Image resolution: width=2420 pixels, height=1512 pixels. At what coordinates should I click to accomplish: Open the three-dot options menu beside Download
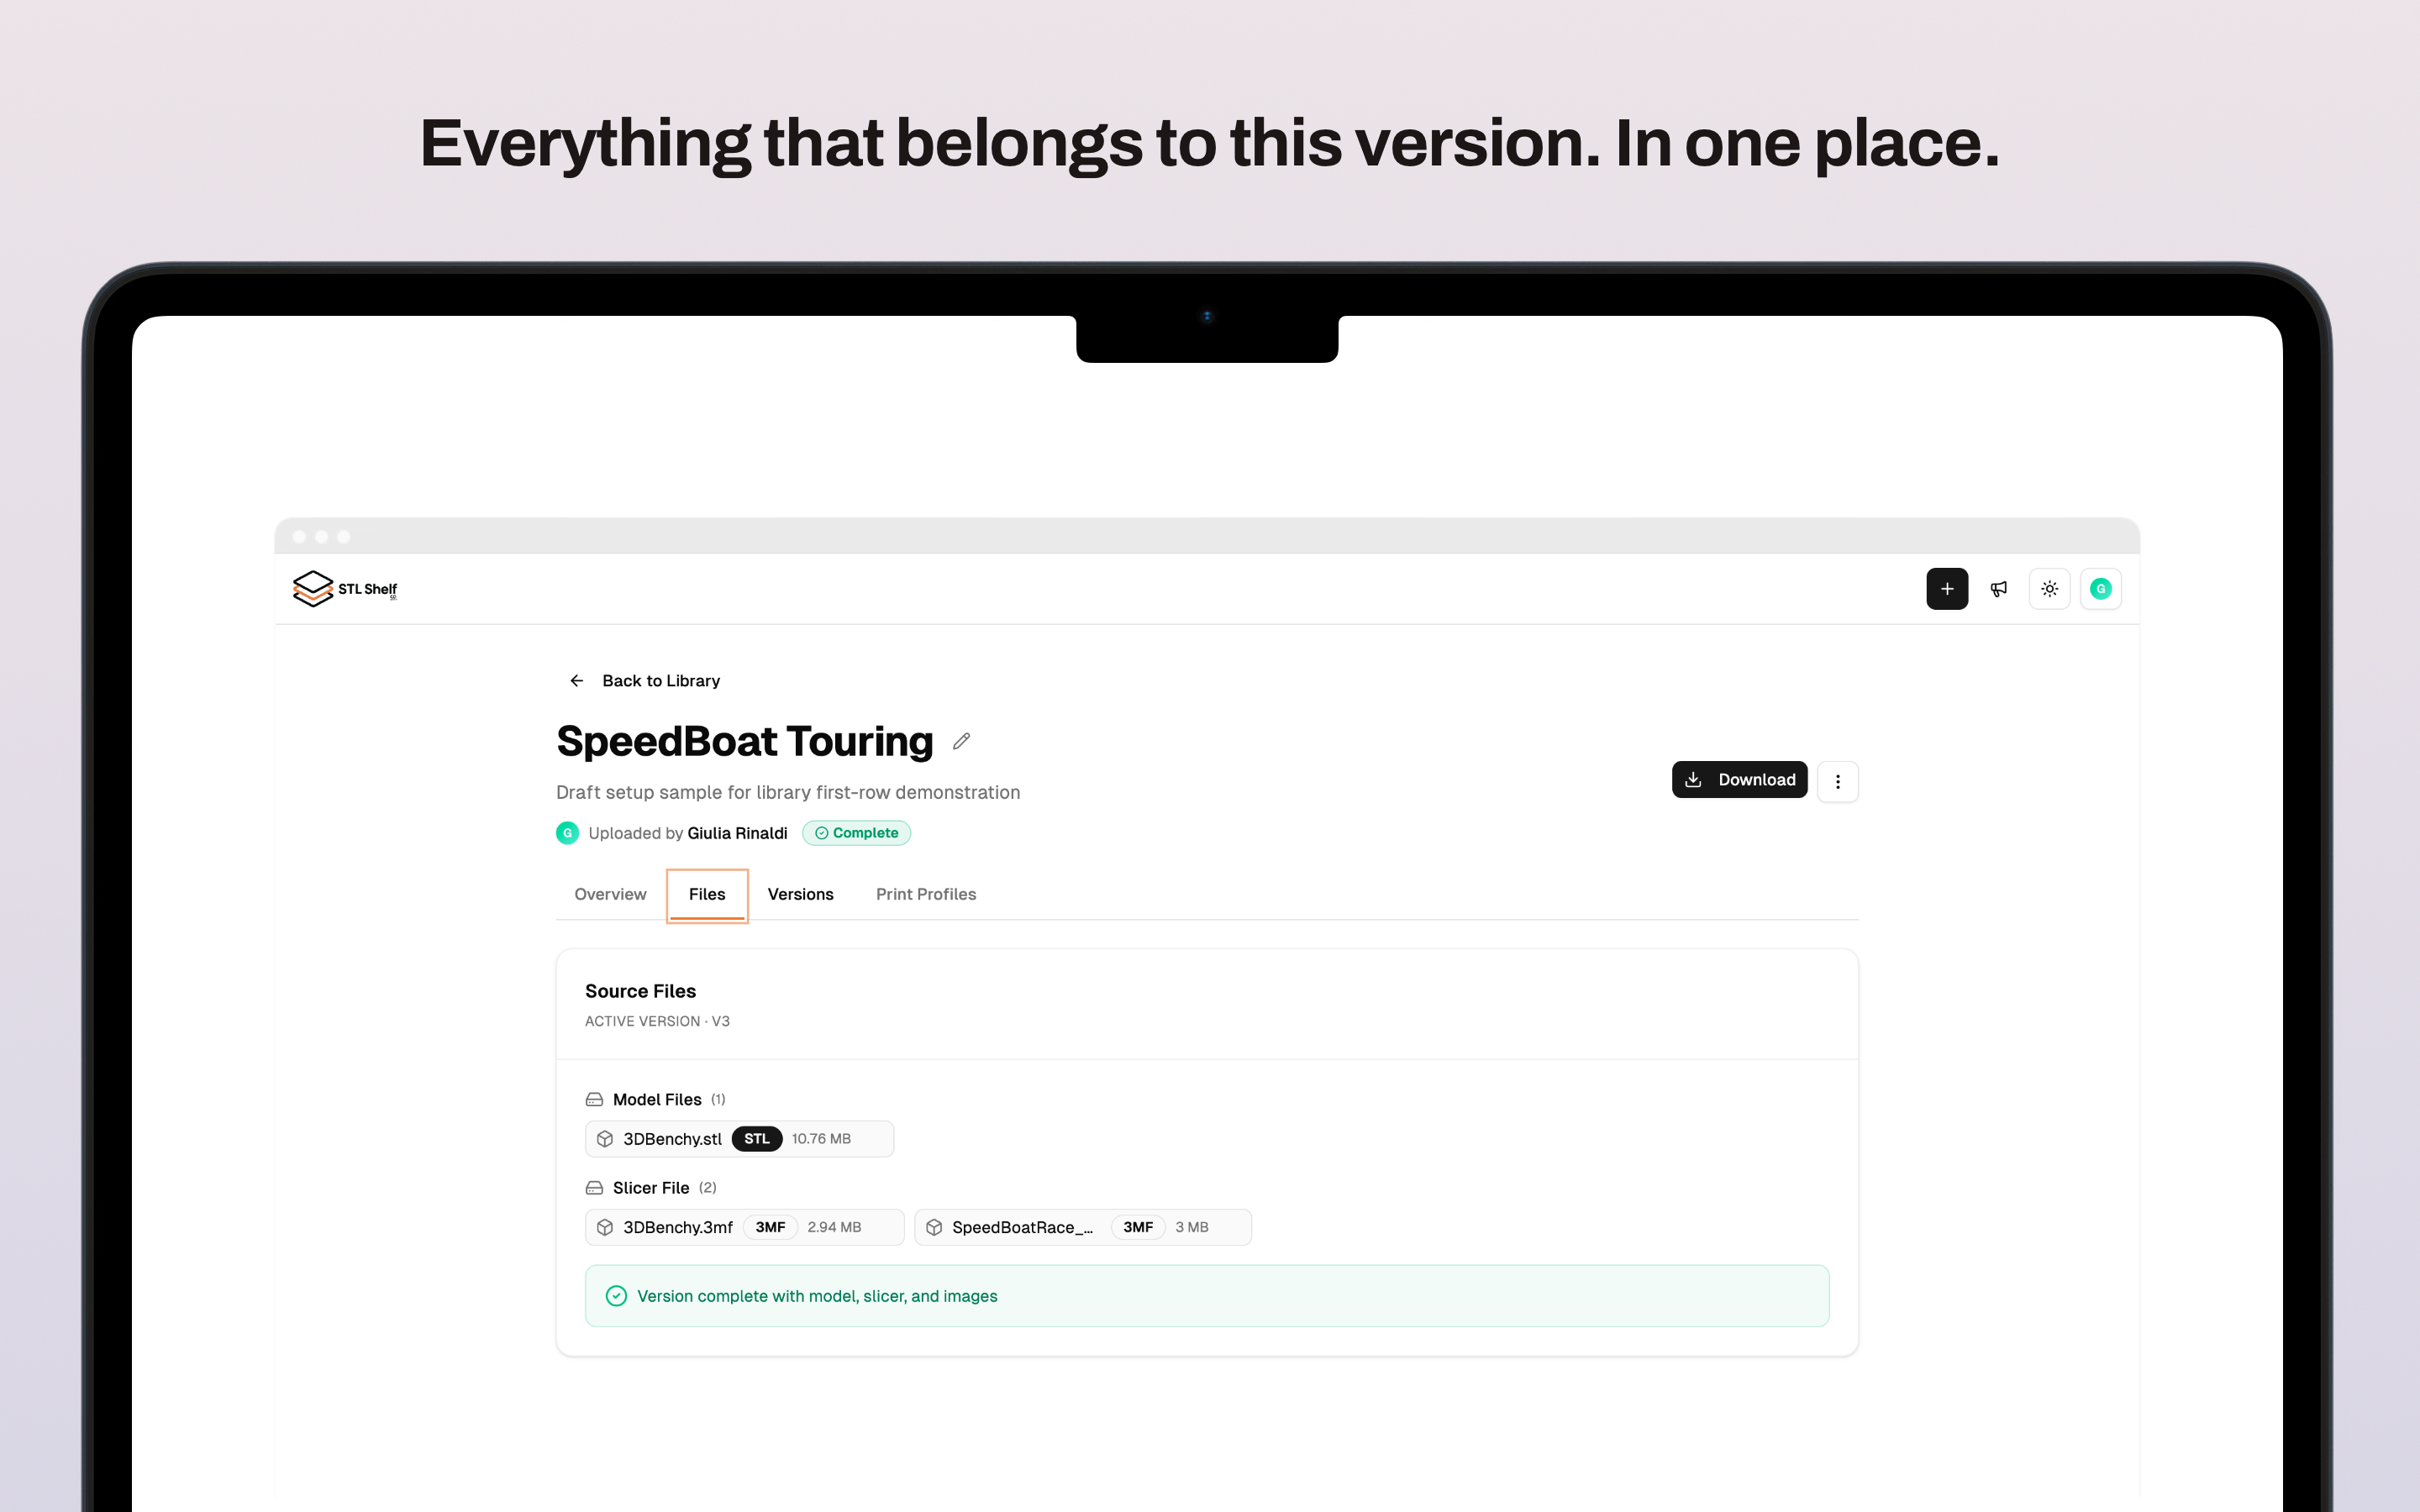click(x=1837, y=781)
